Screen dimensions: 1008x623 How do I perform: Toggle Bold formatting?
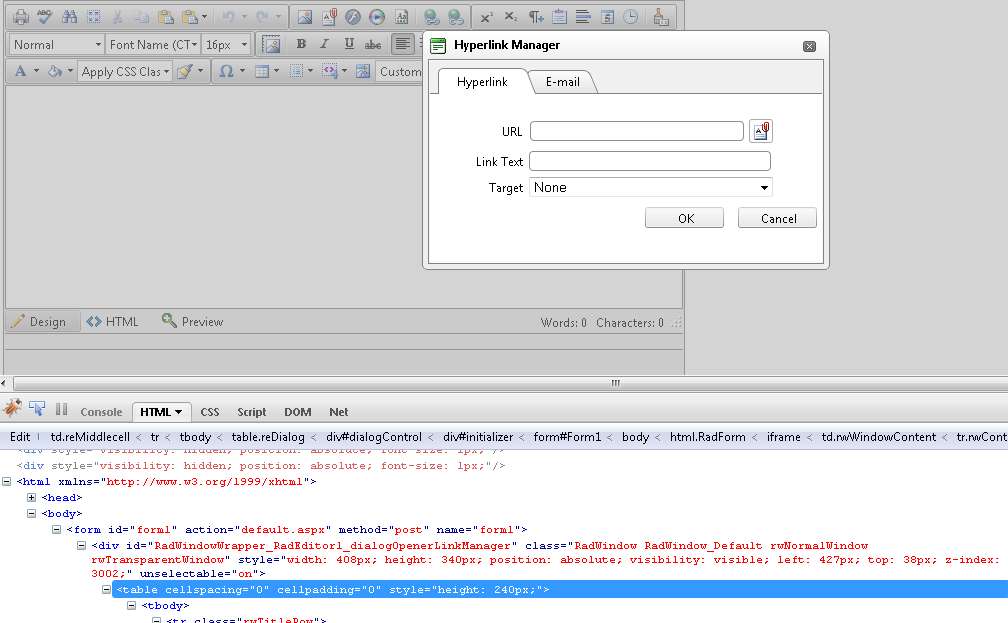point(301,44)
